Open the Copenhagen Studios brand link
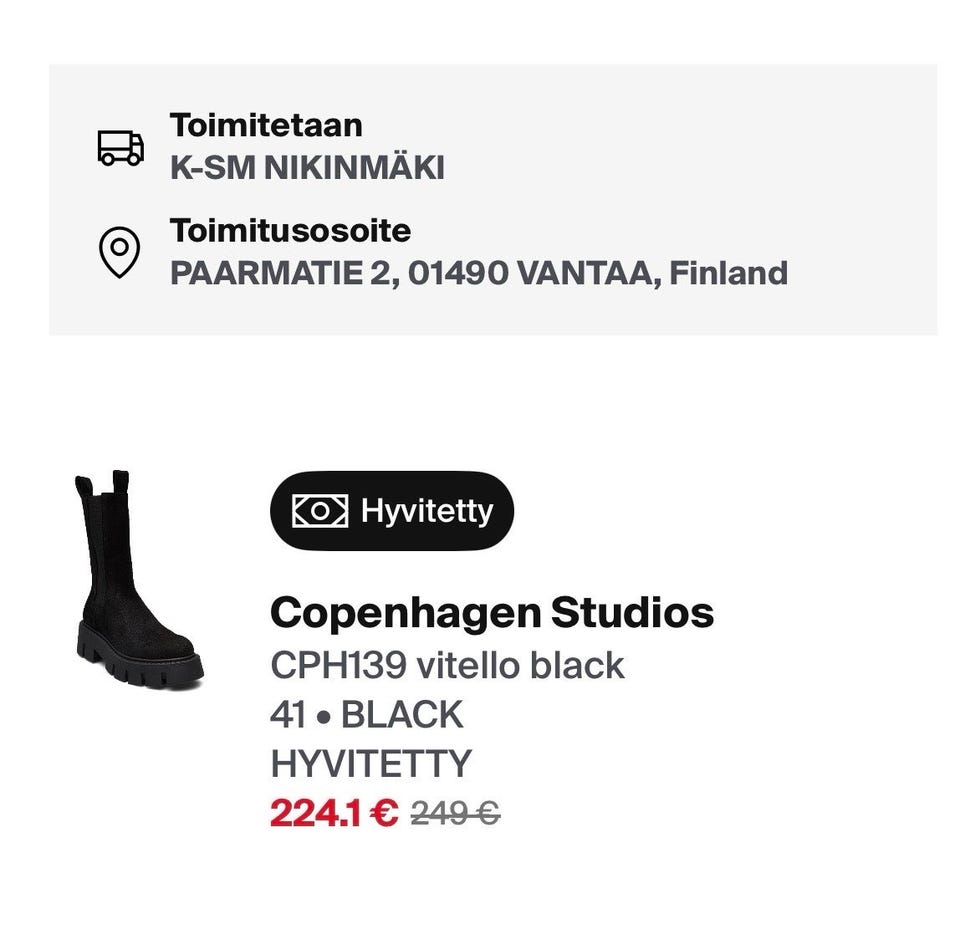The image size is (960, 950). (491, 612)
